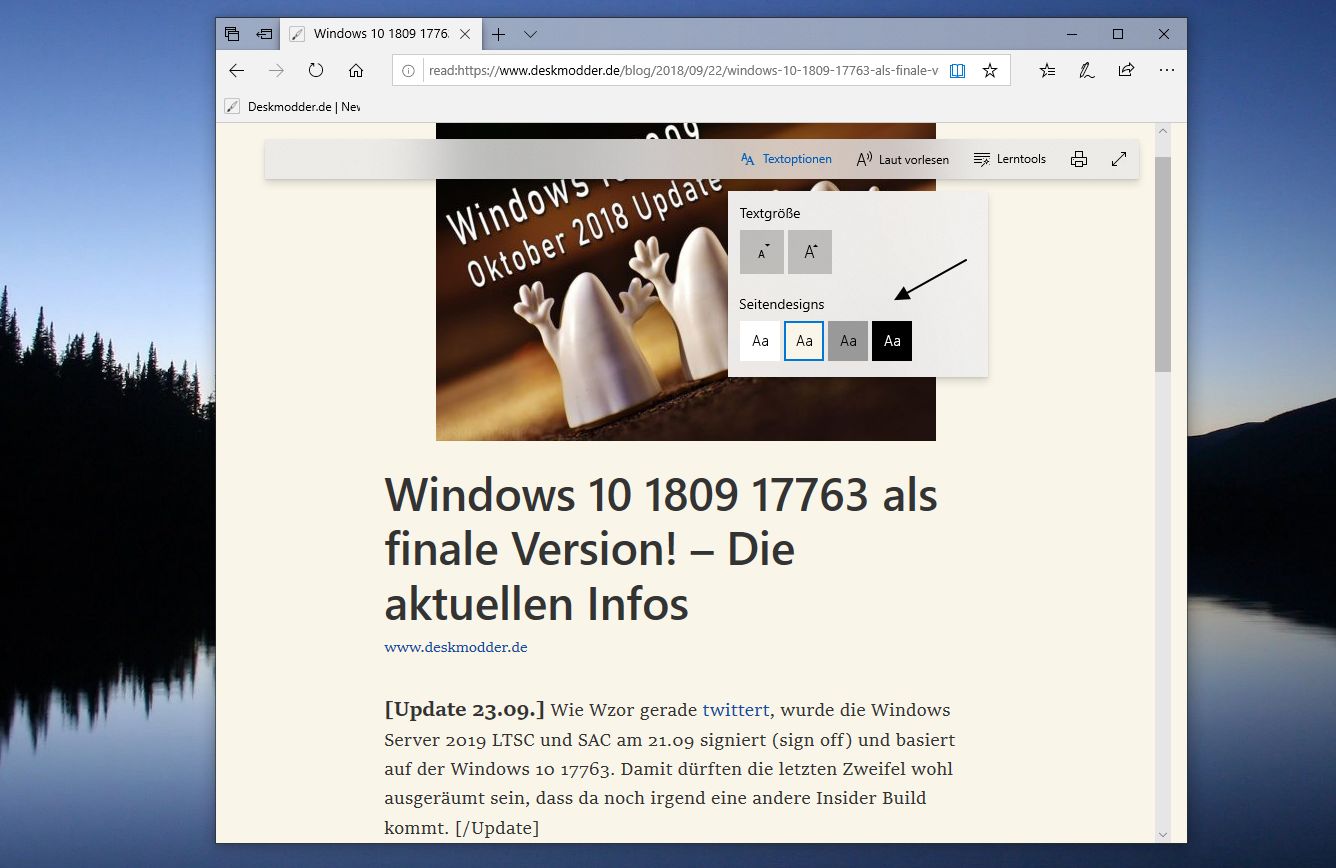The width and height of the screenshot is (1336, 868).
Task: Click the Forward navigation arrow
Action: pyautogui.click(x=277, y=70)
